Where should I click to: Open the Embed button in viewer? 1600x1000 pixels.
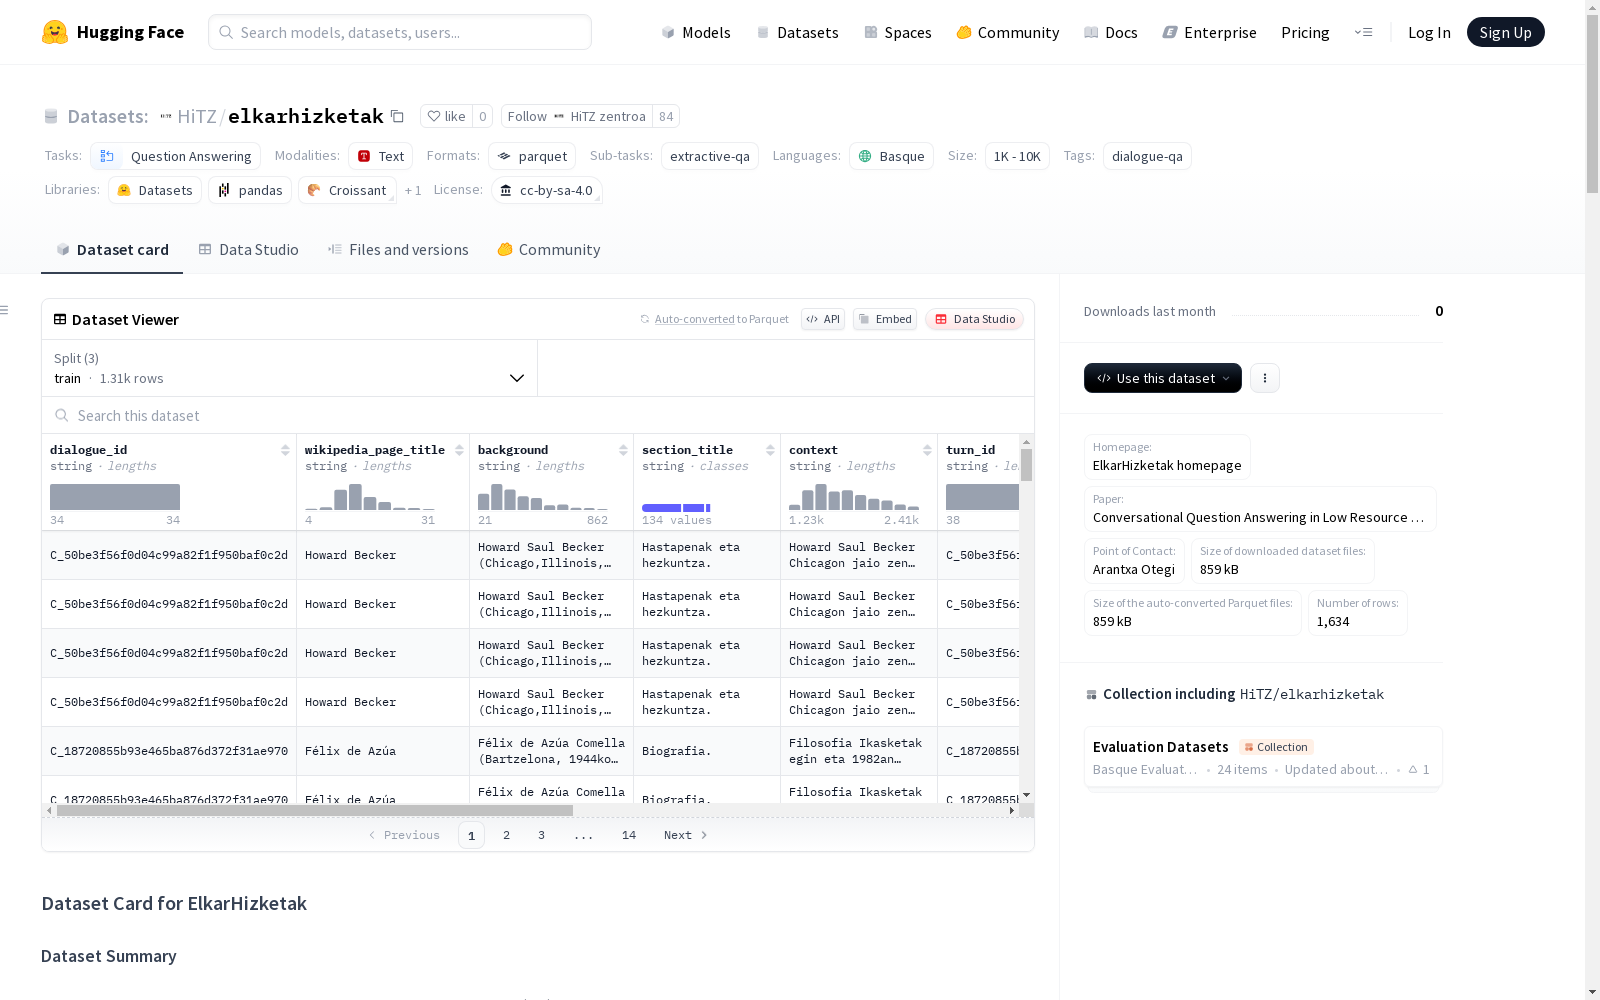(885, 319)
